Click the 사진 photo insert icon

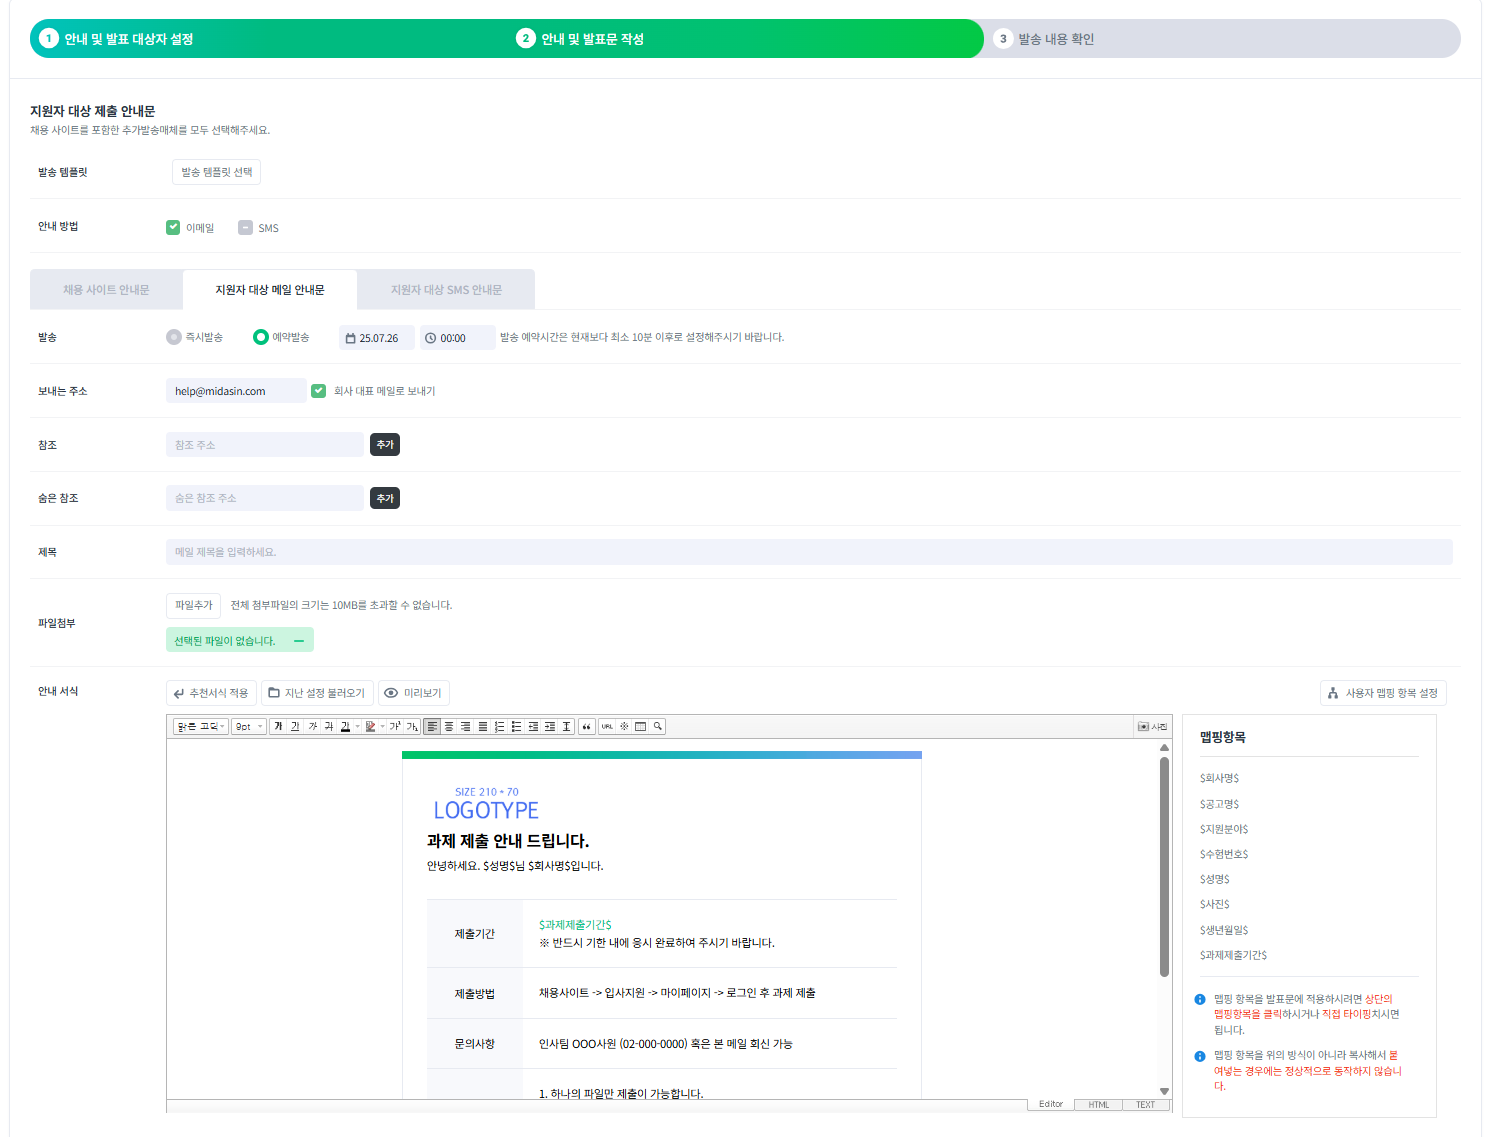[1152, 727]
